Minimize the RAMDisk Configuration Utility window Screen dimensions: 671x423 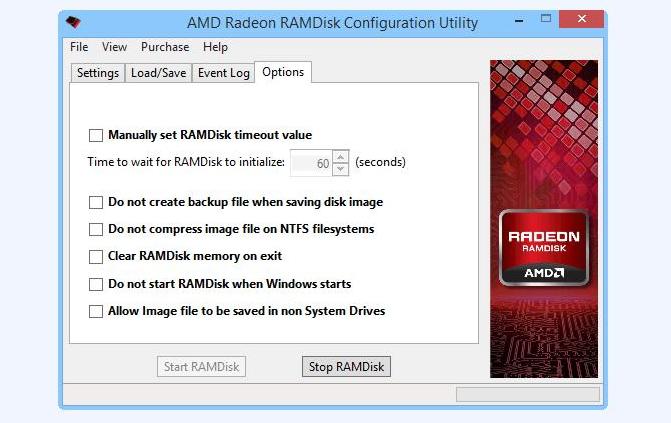[x=519, y=20]
